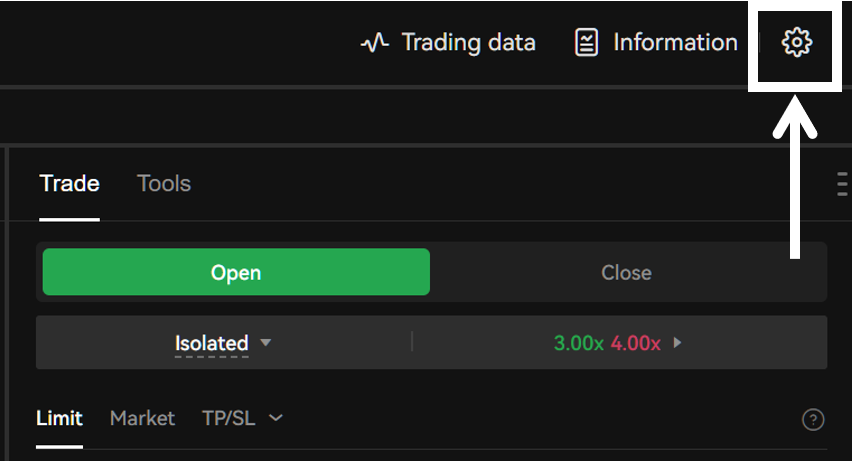Click the Isolated dropdown triangle arrow
Image resolution: width=852 pixels, height=461 pixels.
pos(266,342)
